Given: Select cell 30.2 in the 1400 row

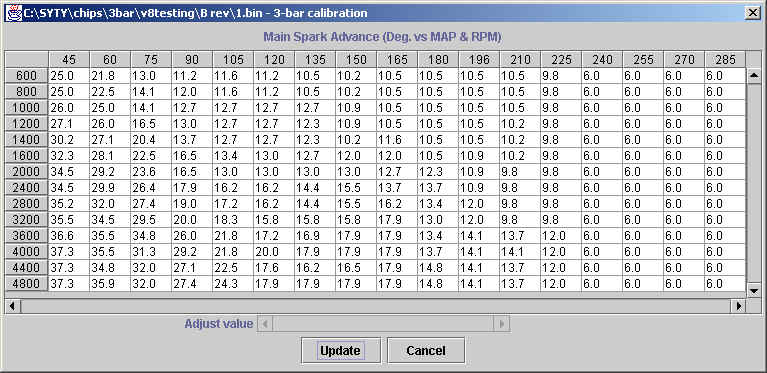Looking at the screenshot, I should [x=69, y=140].
